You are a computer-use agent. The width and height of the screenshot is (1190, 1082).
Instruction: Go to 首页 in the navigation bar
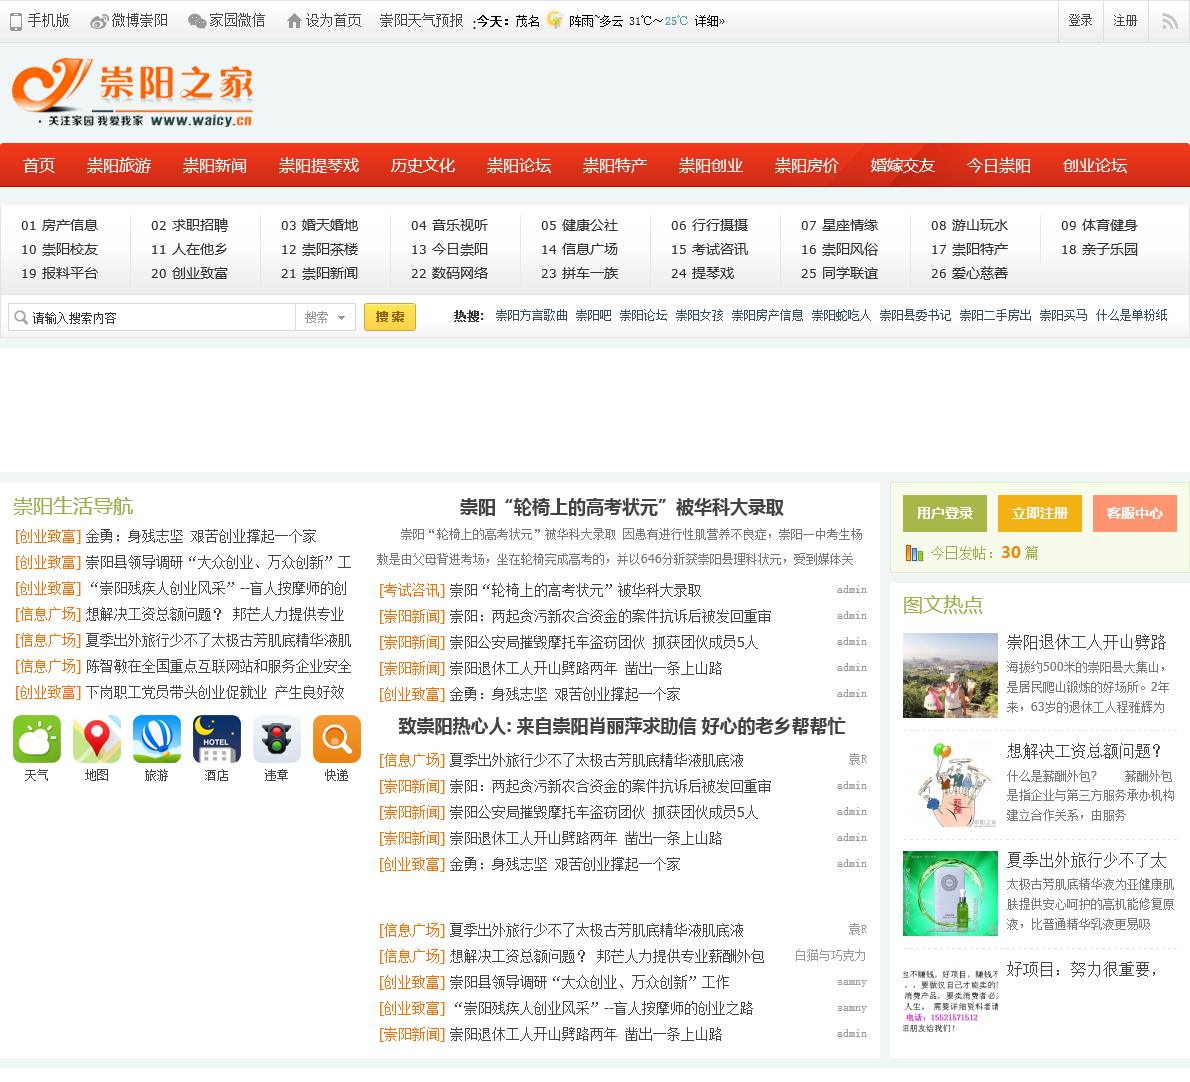(39, 165)
